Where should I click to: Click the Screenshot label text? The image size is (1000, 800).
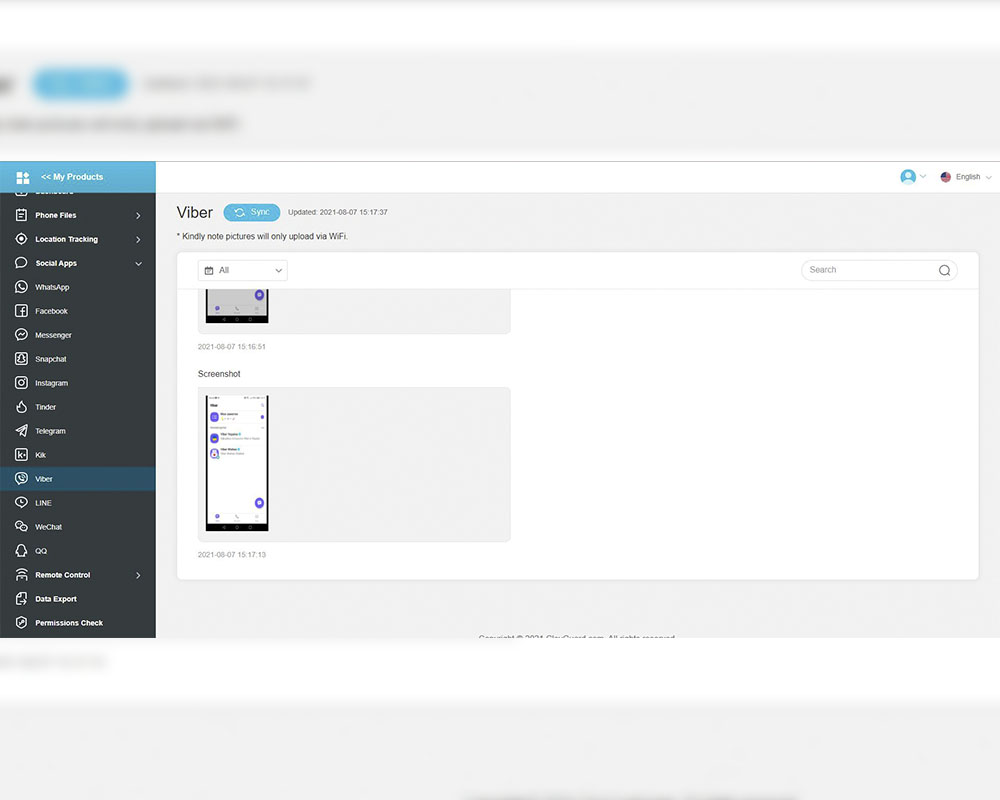coord(219,374)
